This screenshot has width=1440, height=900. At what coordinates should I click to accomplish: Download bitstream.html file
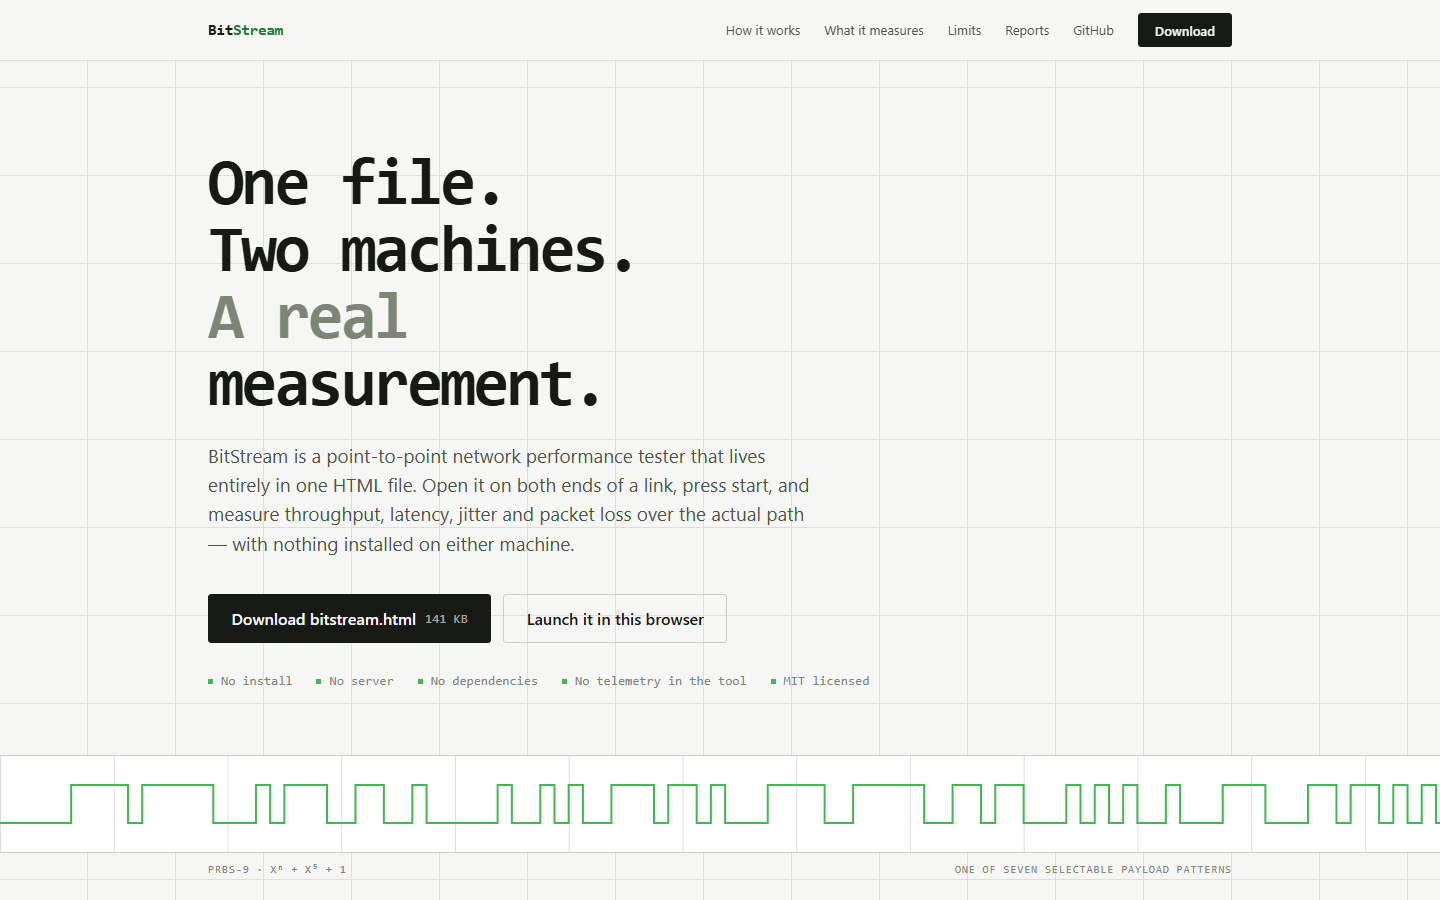[x=349, y=619]
